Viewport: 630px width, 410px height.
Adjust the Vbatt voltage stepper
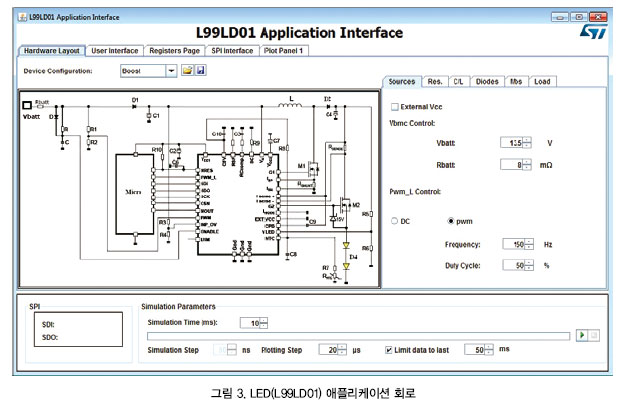527,143
